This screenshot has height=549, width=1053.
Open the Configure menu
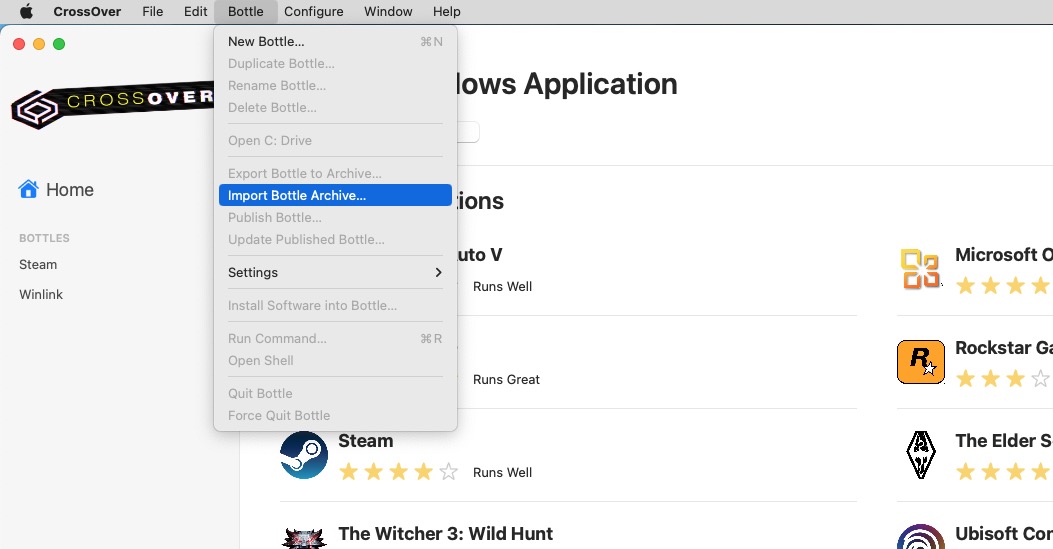(313, 12)
